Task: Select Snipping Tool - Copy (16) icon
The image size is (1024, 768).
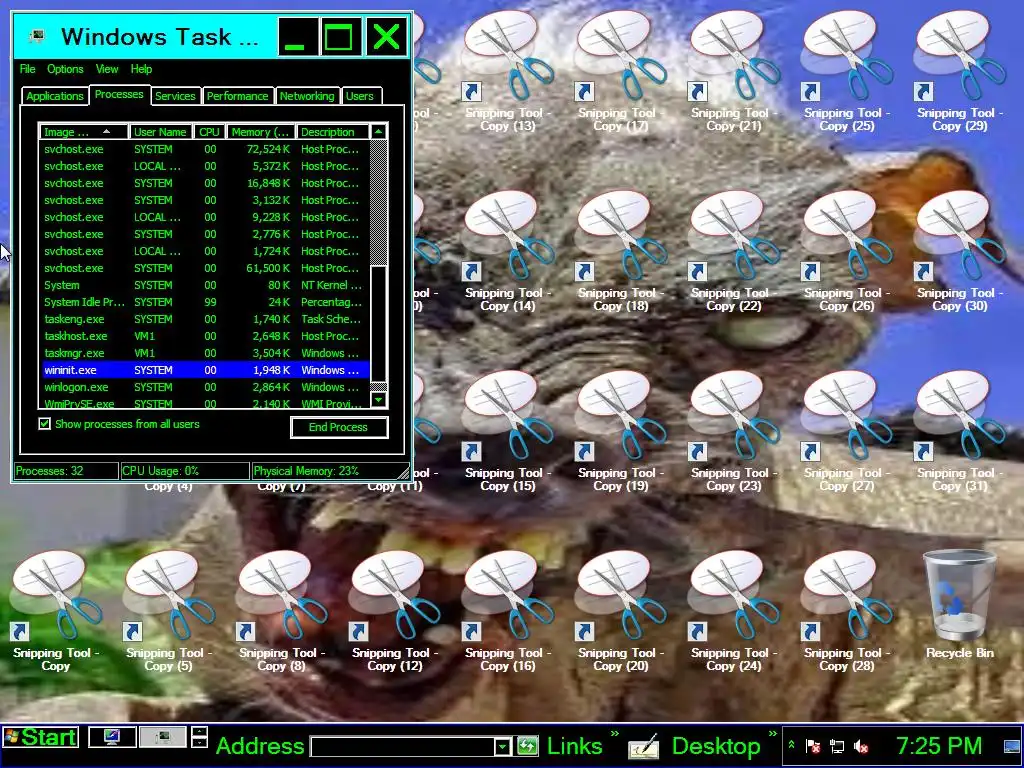Action: coord(507,611)
